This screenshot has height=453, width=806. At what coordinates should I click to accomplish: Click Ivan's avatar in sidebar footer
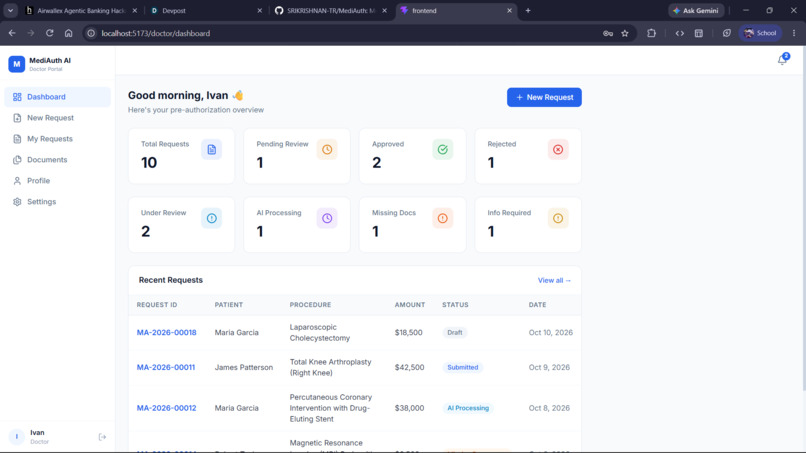click(16, 437)
